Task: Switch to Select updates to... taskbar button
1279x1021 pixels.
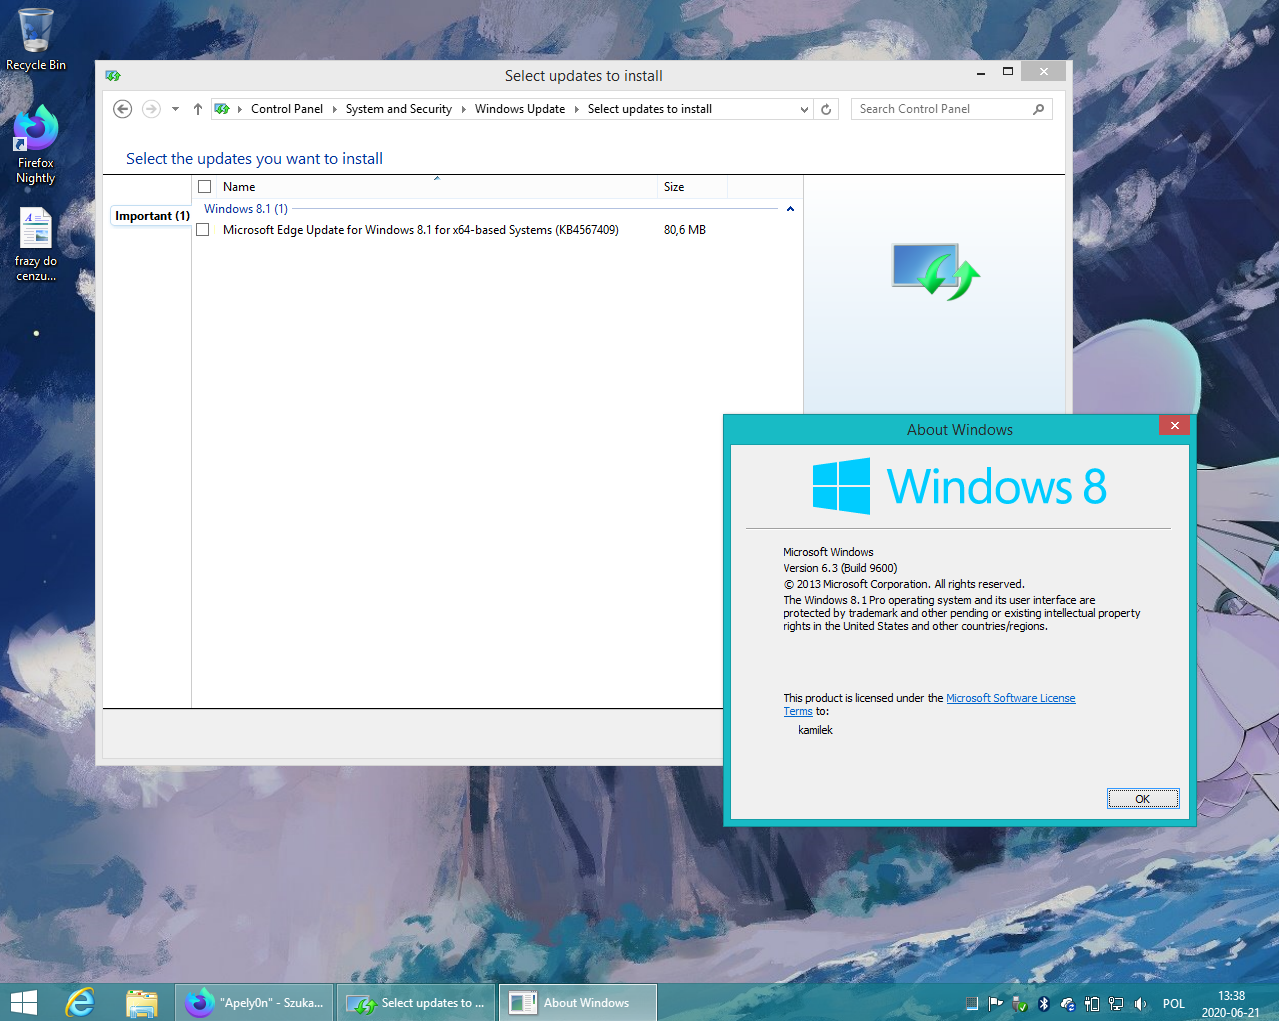Action: [x=416, y=1002]
